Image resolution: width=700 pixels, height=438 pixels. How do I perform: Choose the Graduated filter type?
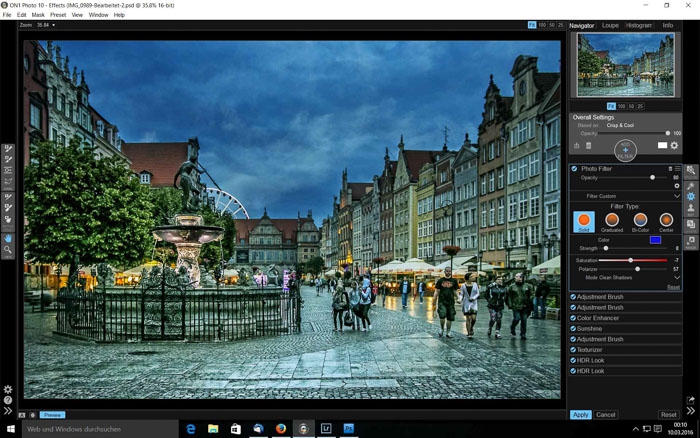tap(612, 220)
